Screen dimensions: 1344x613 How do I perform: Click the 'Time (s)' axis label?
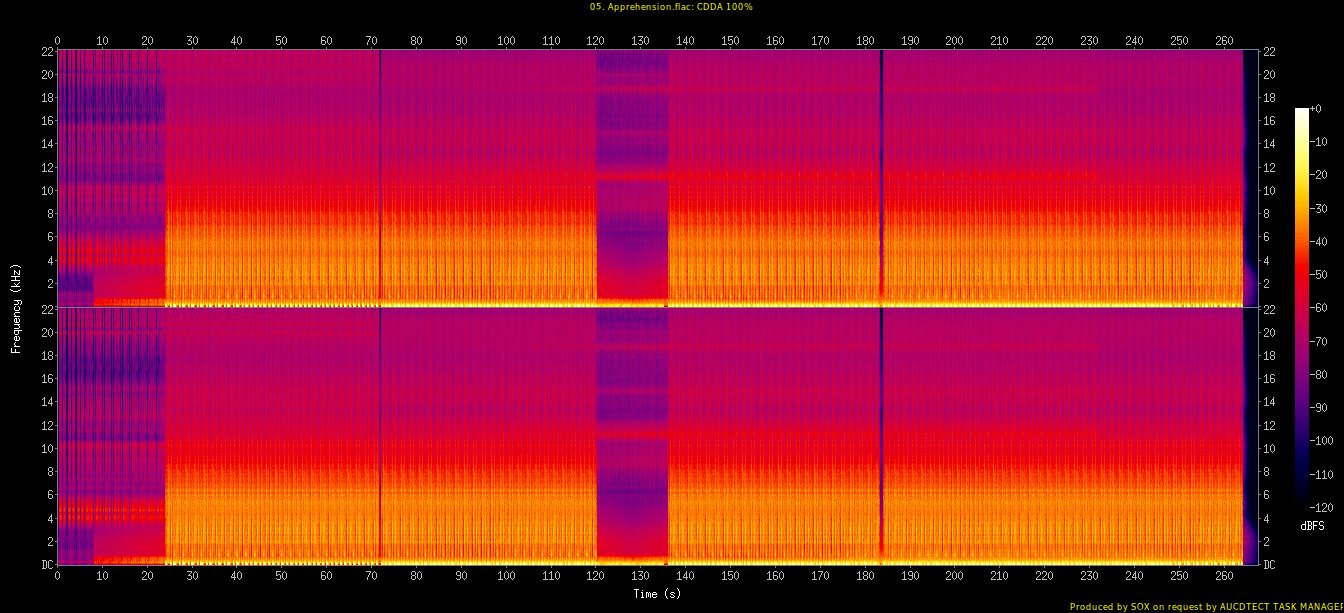pyautogui.click(x=657, y=593)
